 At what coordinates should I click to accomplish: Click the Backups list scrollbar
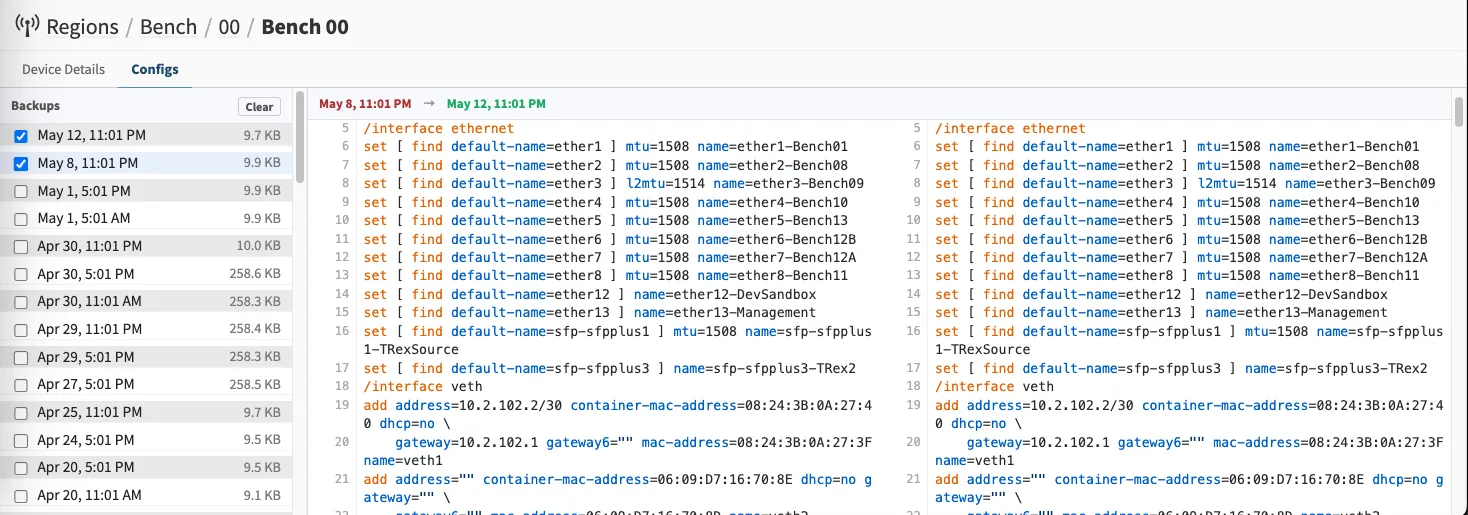(300, 137)
